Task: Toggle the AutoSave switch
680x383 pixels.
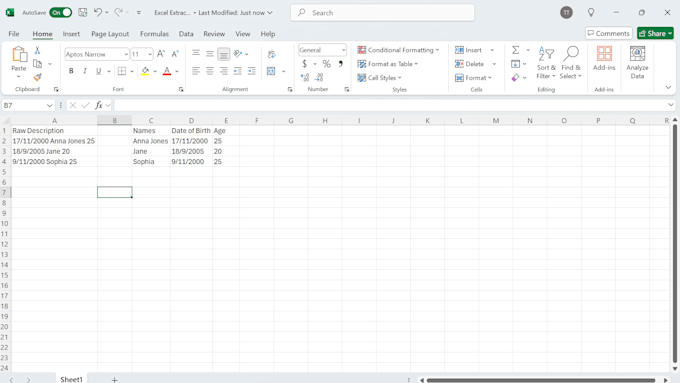Action: coord(60,13)
